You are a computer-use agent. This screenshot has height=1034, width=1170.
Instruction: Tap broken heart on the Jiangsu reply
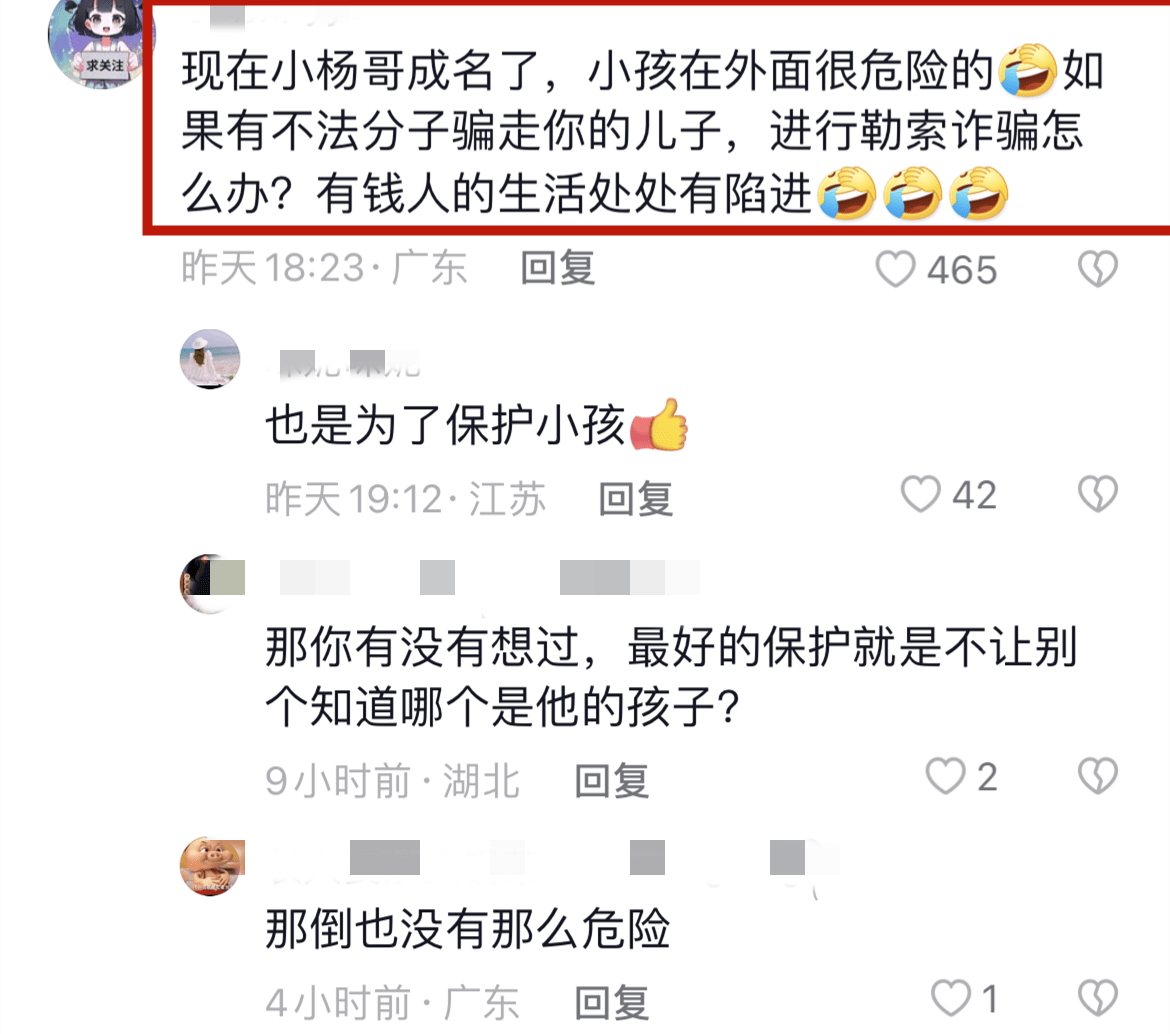1098,495
